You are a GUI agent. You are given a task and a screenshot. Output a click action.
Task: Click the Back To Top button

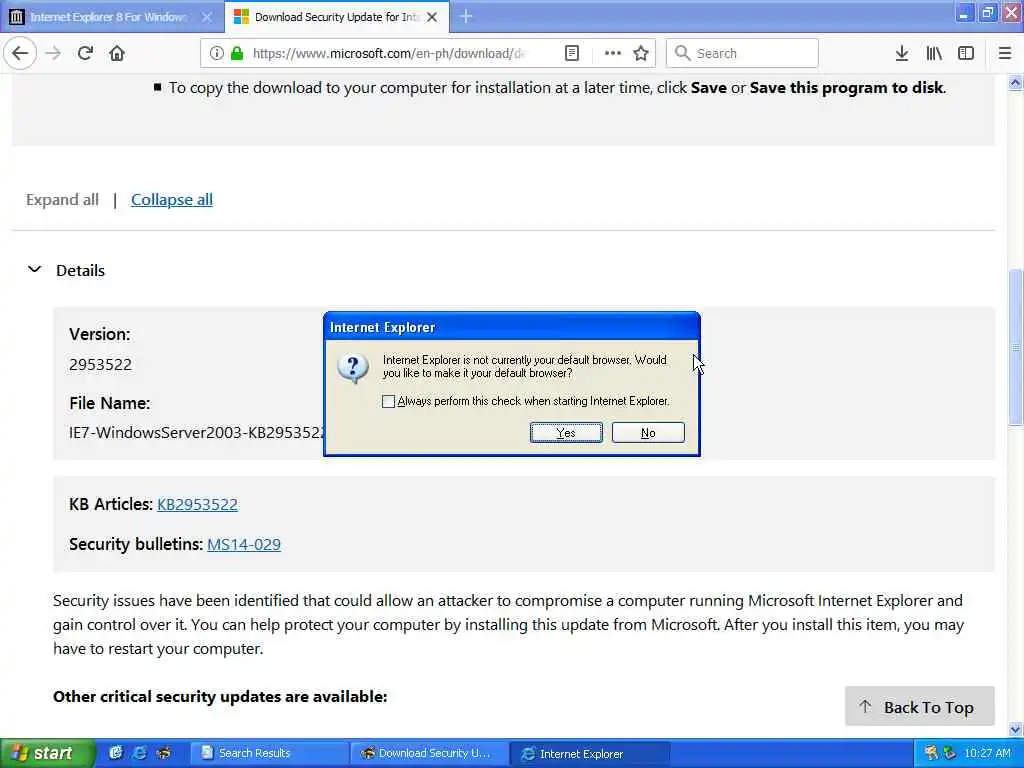pyautogui.click(x=920, y=706)
